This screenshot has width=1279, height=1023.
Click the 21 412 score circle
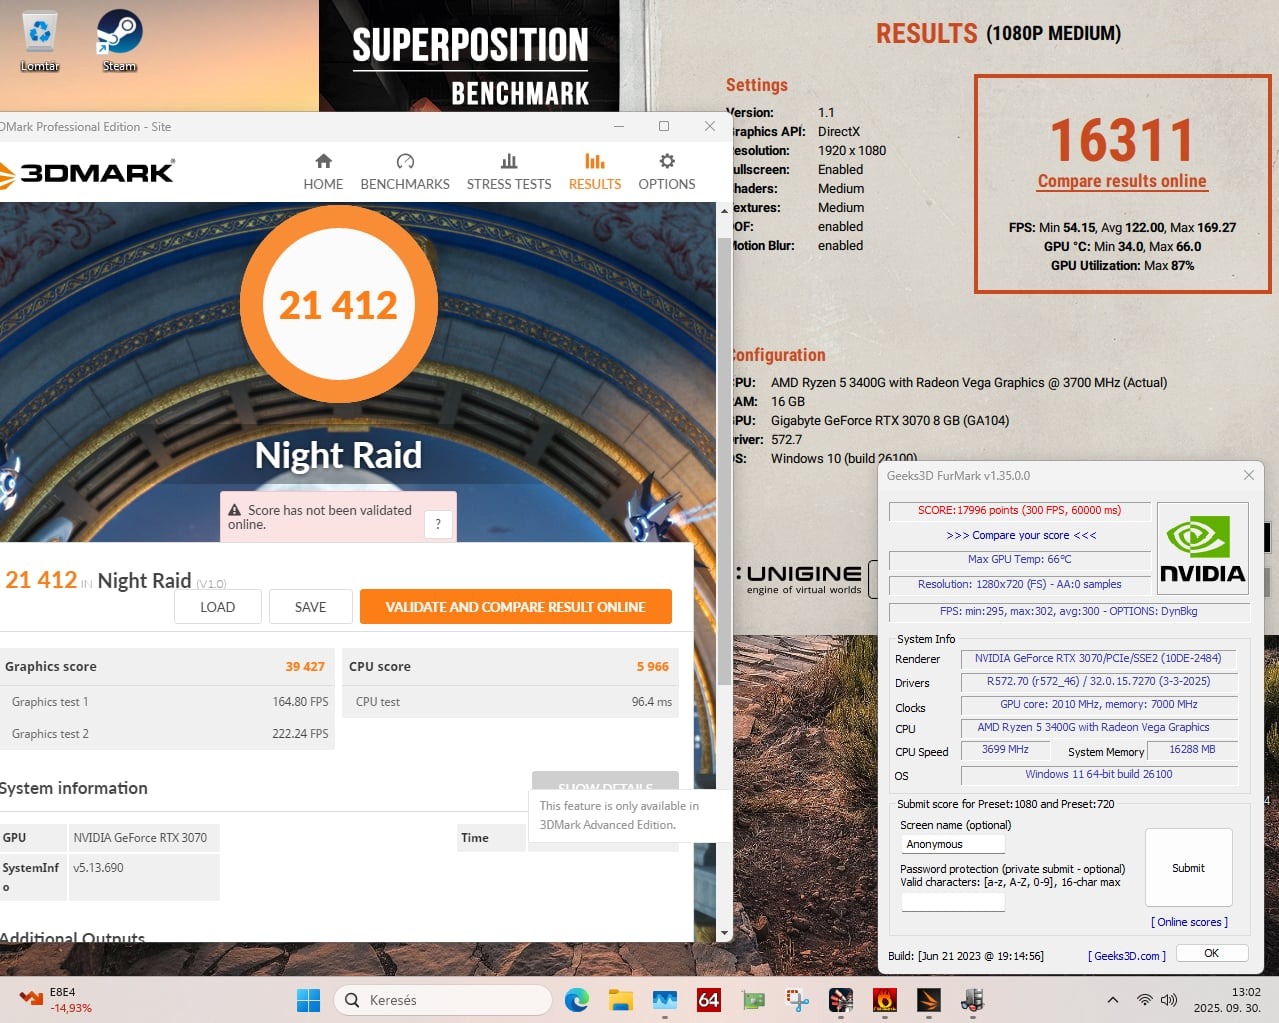(x=338, y=305)
